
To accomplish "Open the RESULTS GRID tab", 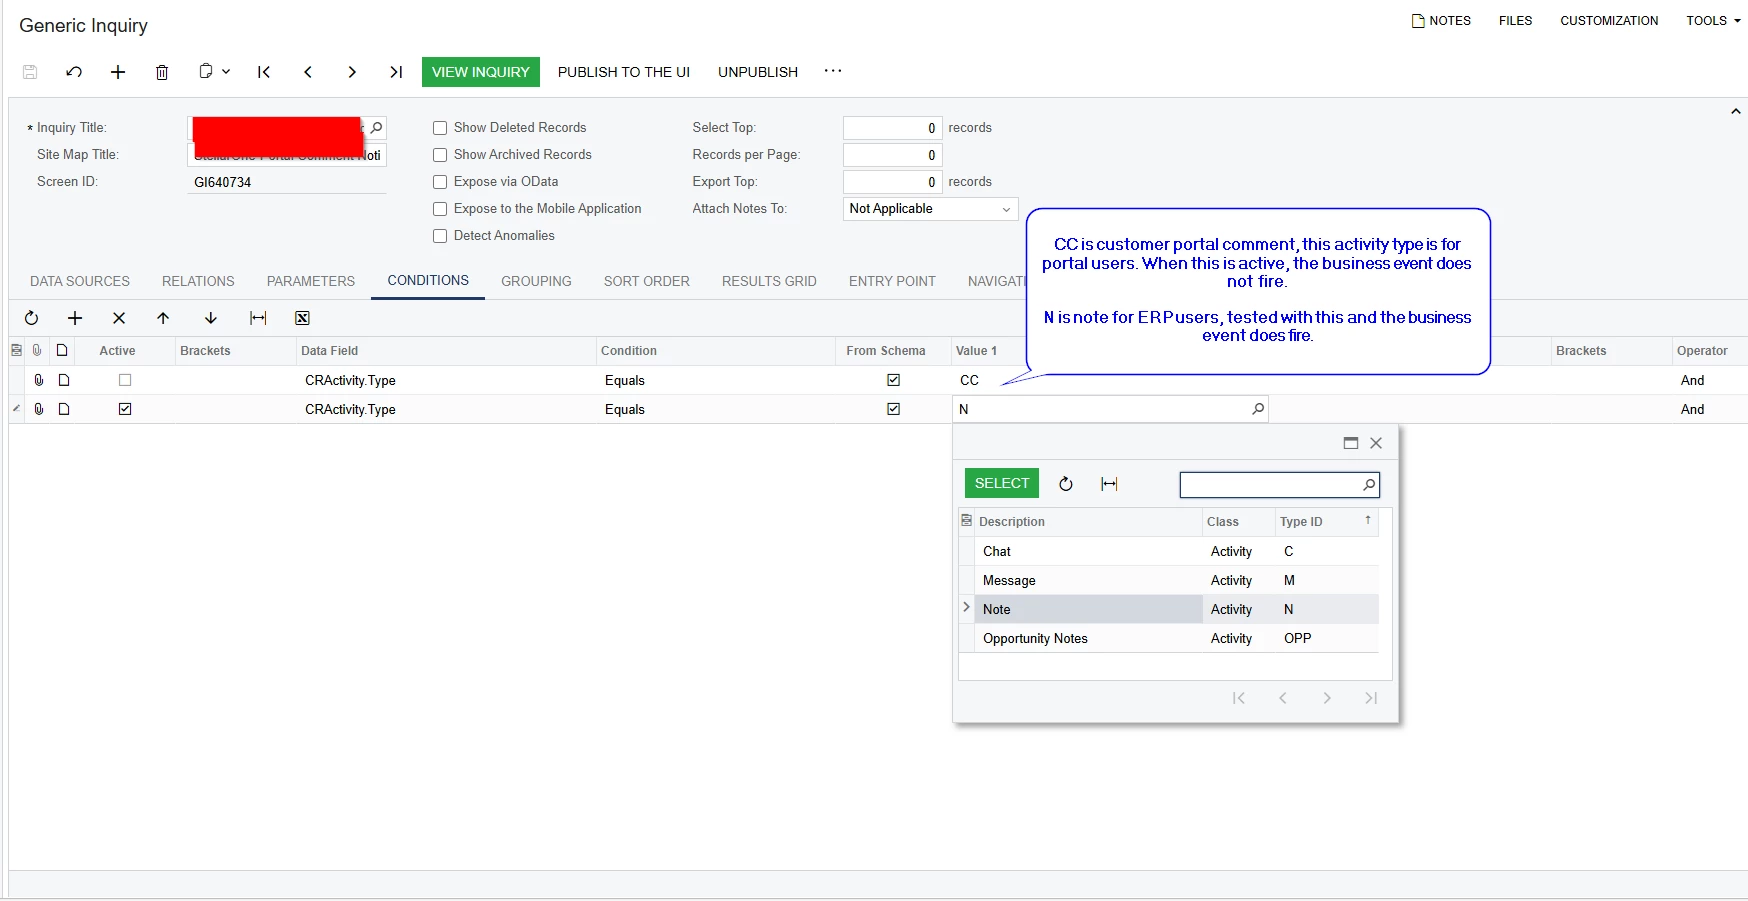I will tap(769, 281).
